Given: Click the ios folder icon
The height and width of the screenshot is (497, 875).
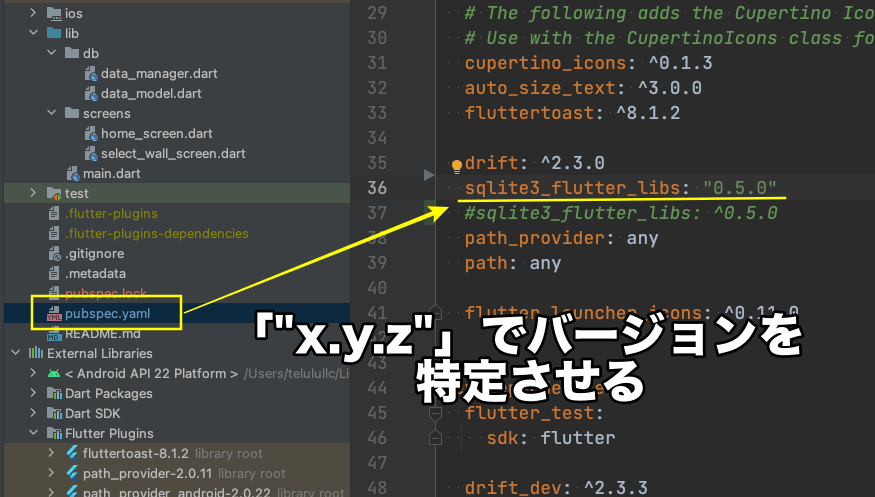Looking at the screenshot, I should 54,13.
